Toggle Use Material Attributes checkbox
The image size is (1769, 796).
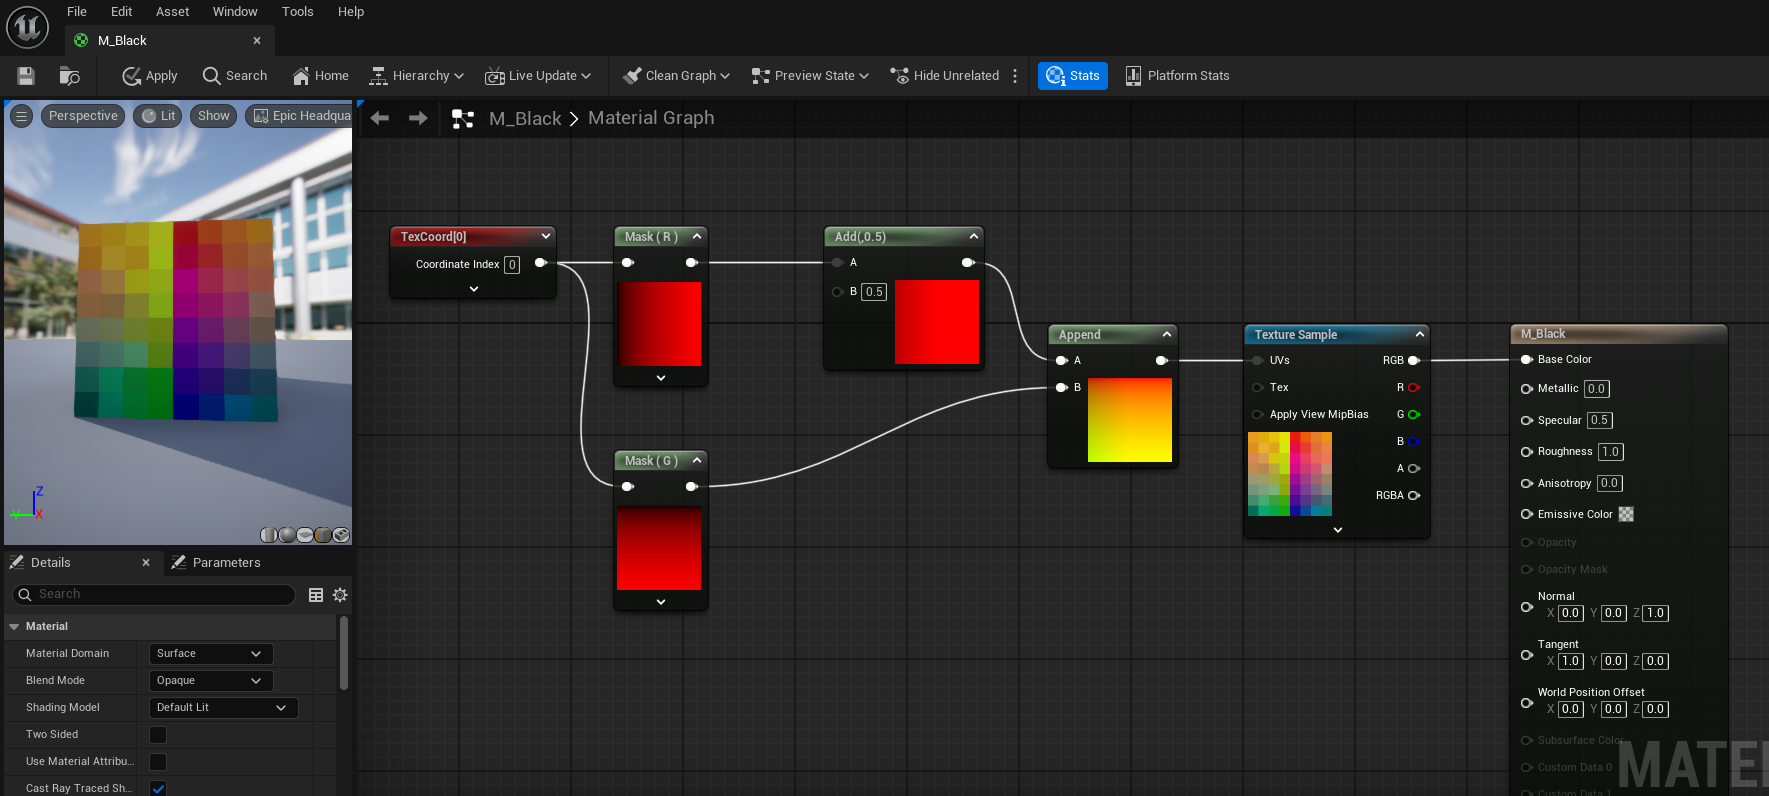[158, 762]
